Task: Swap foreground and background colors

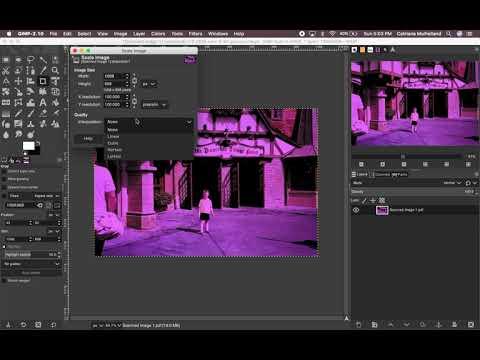Action: coord(38,144)
